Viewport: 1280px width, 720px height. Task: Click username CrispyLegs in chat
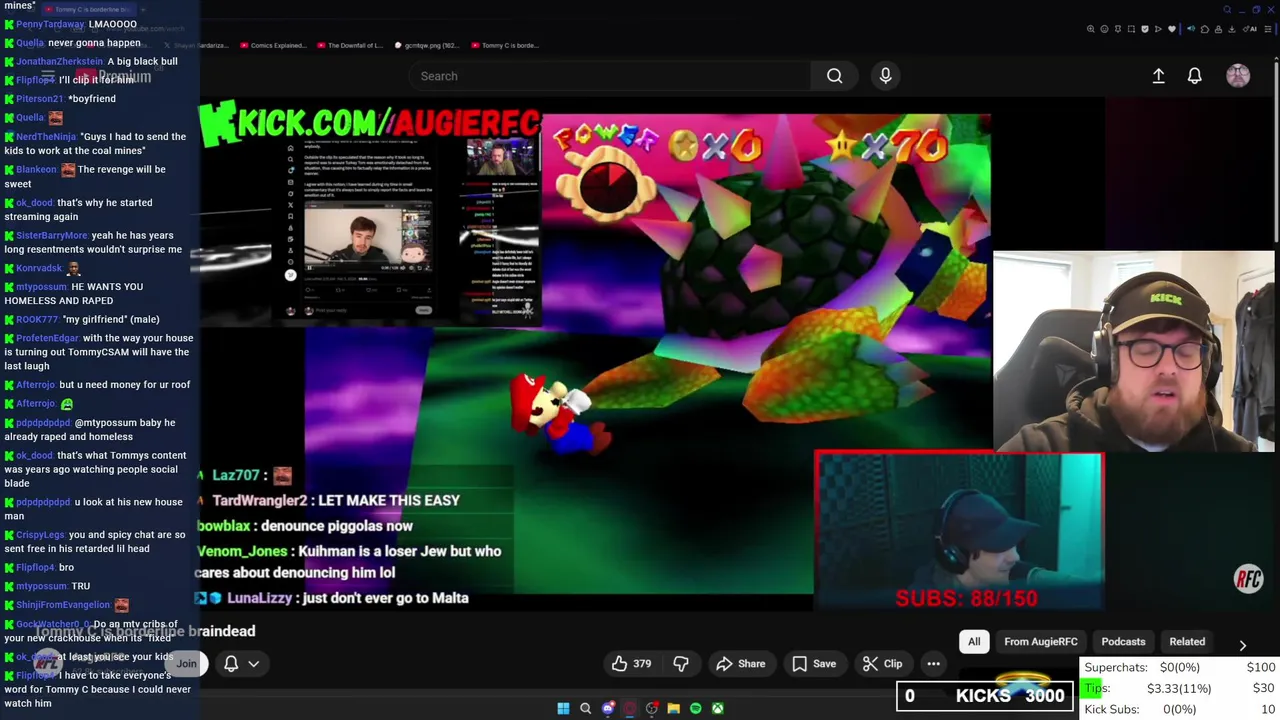tap(41, 535)
